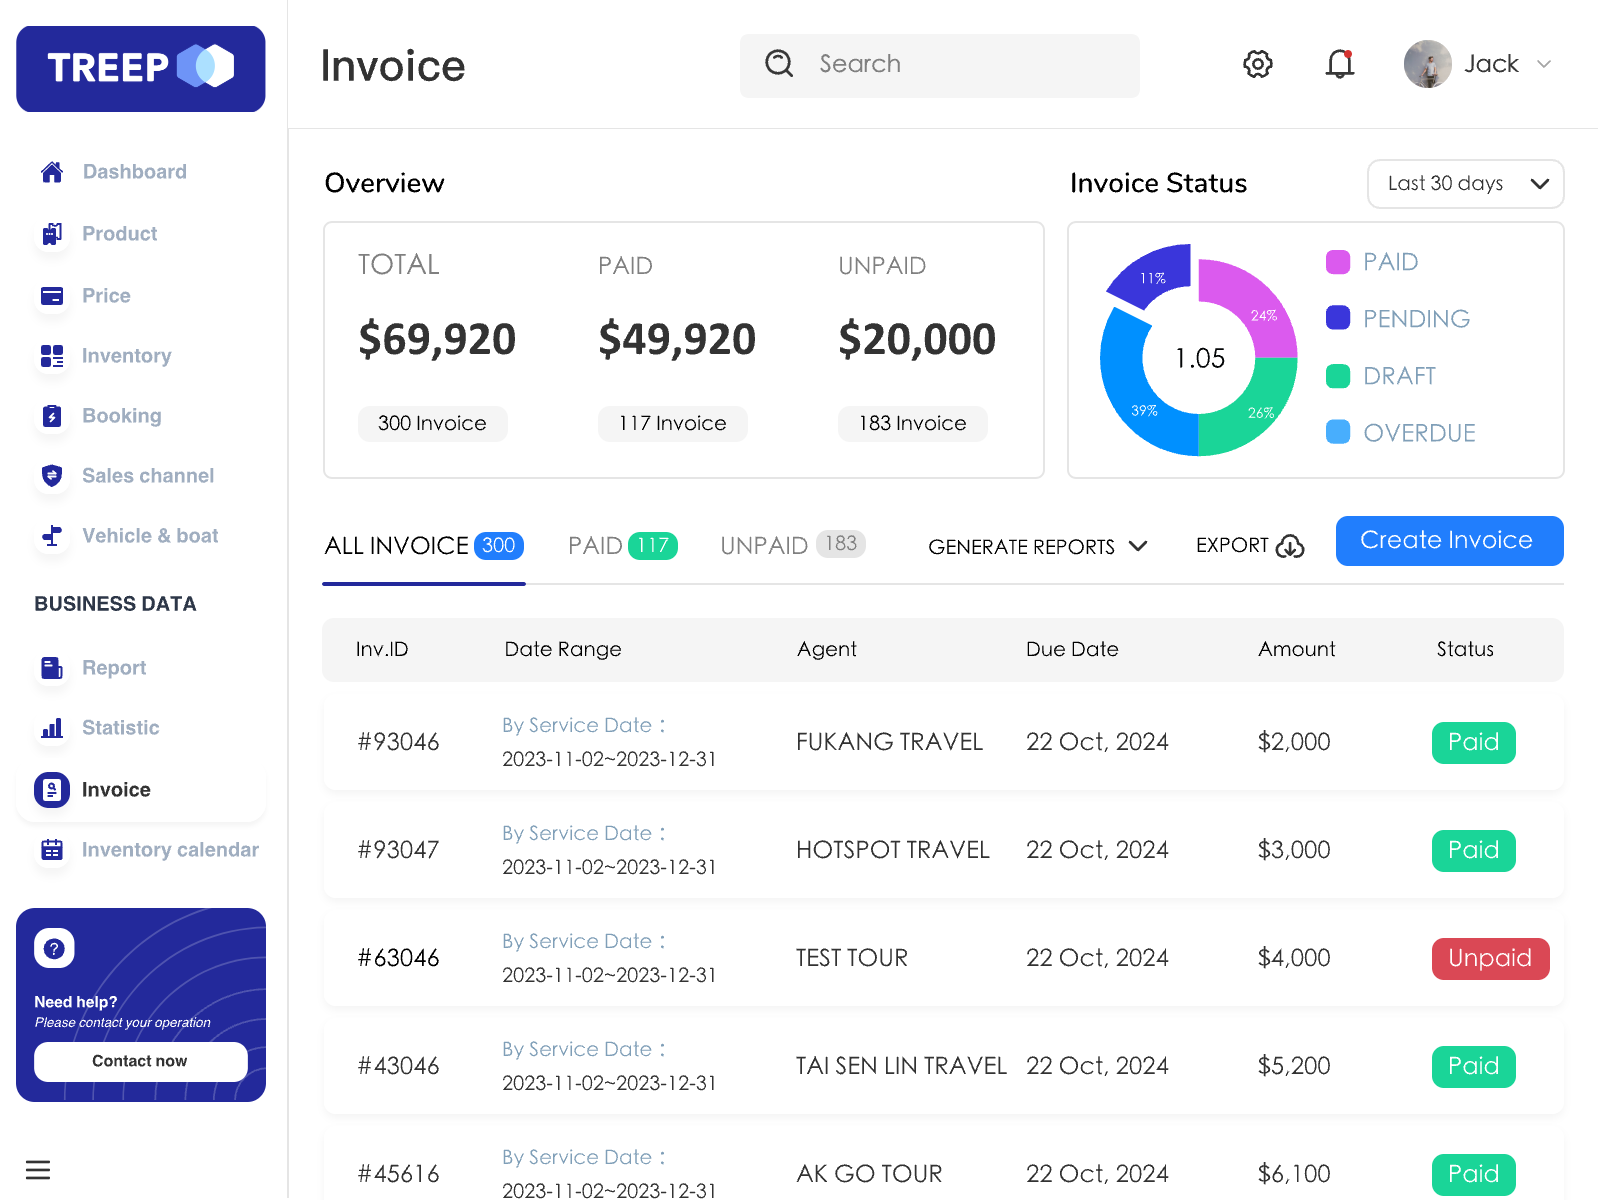Click the TREEP logo
Image resolution: width=1600 pixels, height=1200 pixels.
coord(141,69)
